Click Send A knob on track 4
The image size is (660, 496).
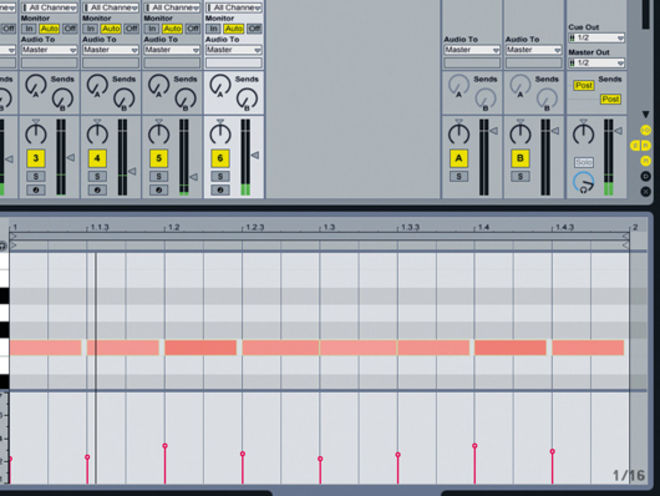97,84
